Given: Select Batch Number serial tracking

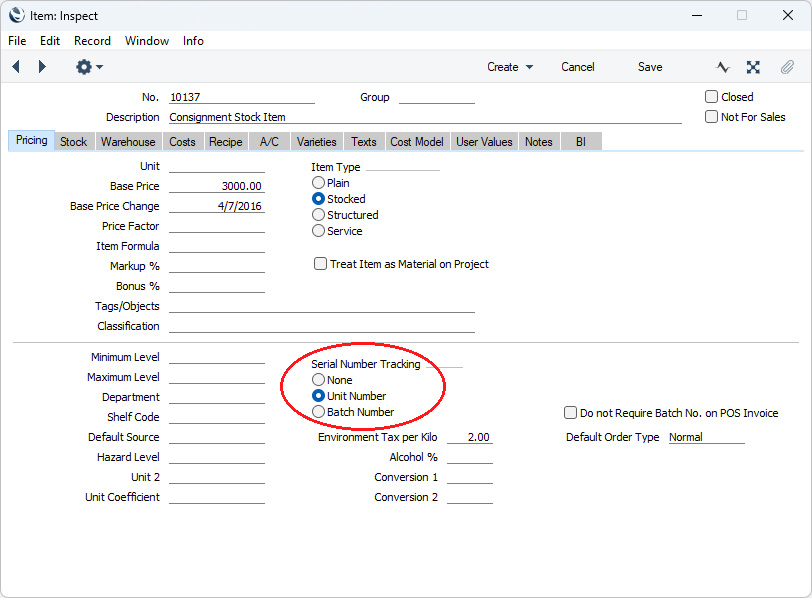Looking at the screenshot, I should [x=318, y=412].
